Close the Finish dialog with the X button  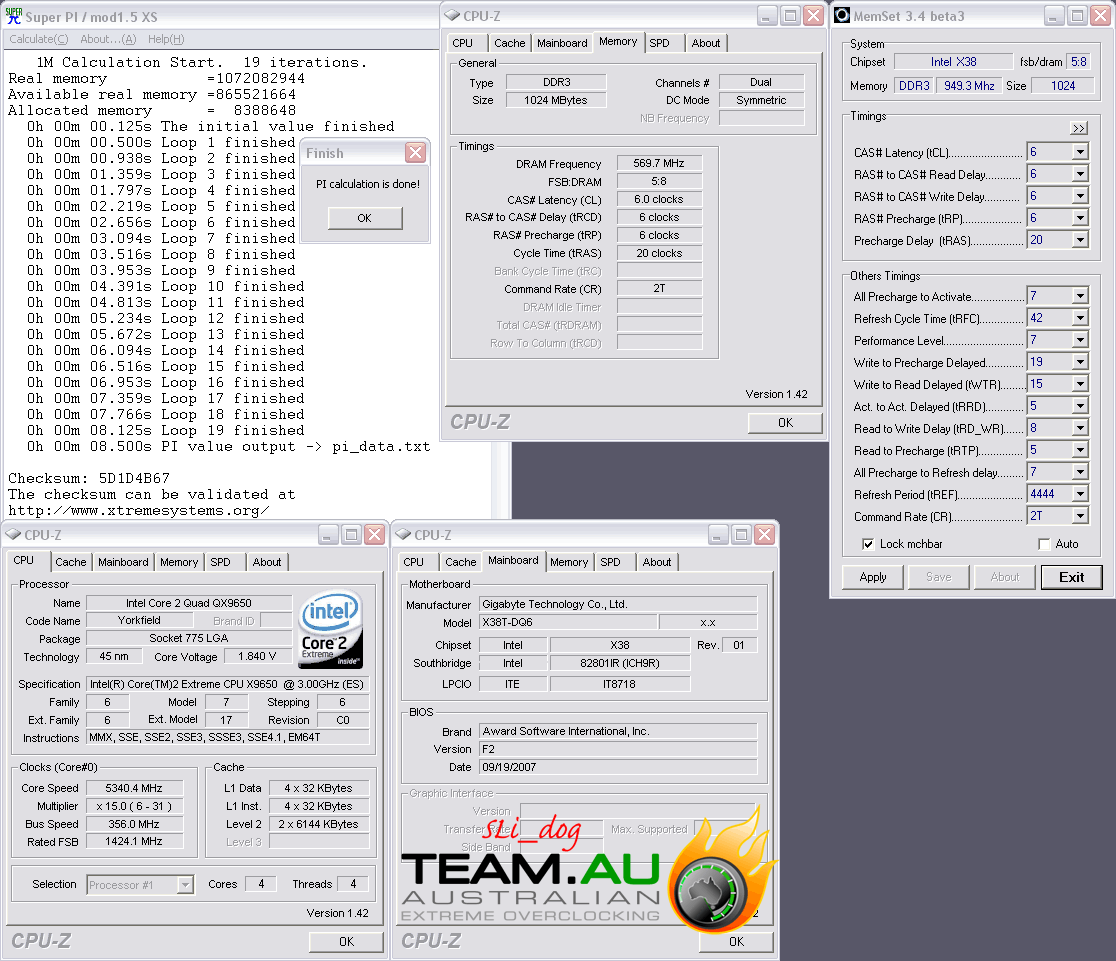(415, 152)
